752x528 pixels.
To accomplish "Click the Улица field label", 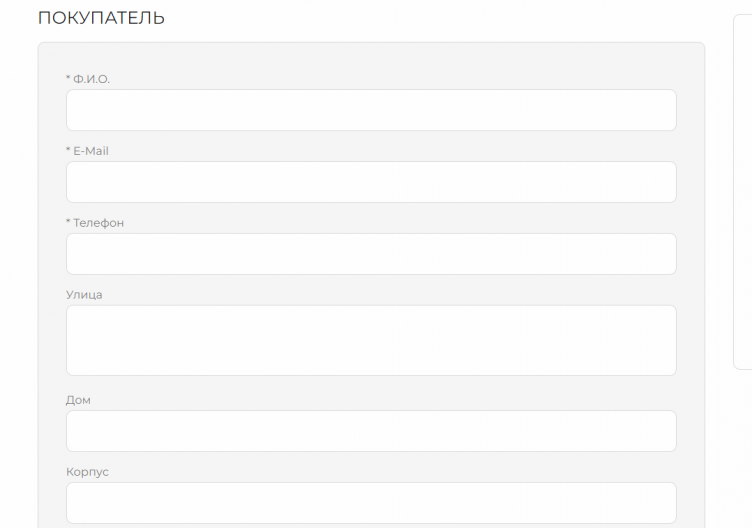I will click(84, 295).
